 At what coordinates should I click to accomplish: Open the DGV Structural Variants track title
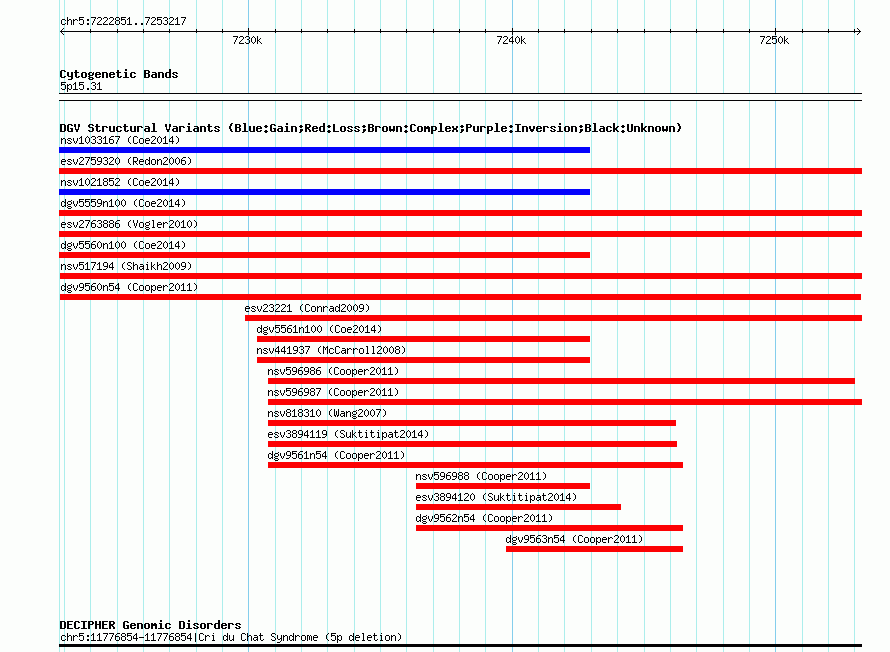[x=371, y=128]
